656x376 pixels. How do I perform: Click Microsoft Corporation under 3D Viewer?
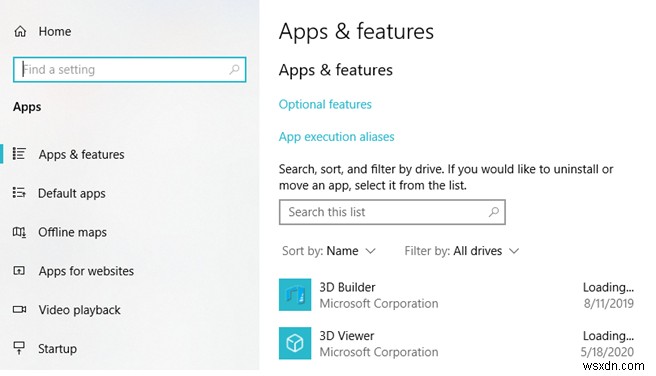(x=379, y=352)
